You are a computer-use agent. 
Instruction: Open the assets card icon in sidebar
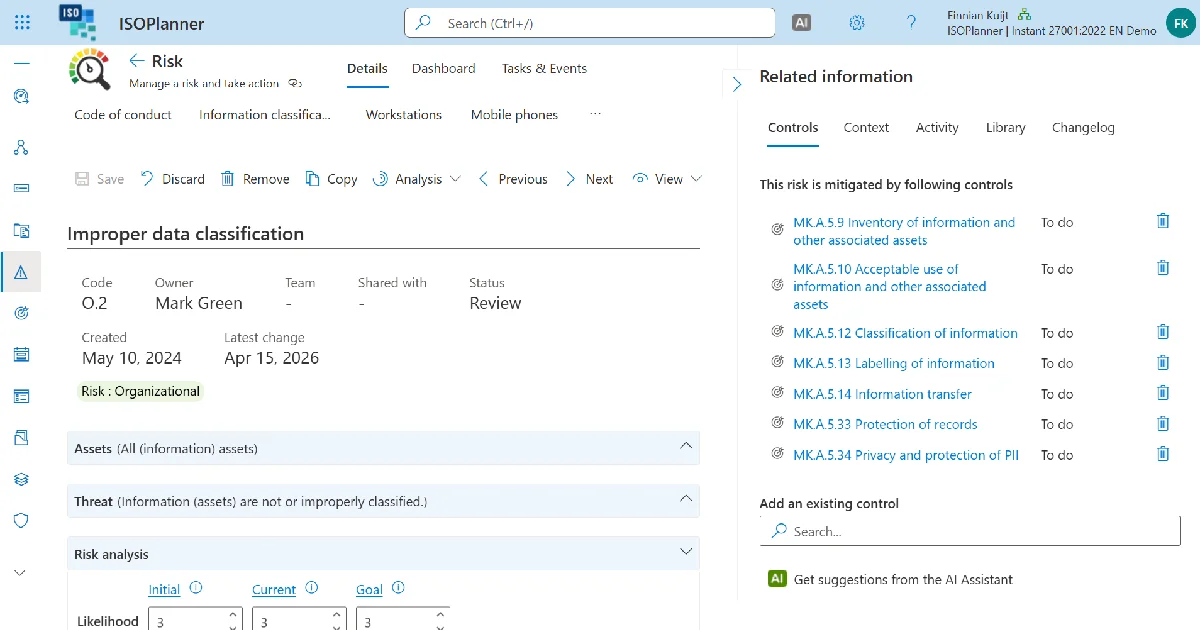22,187
